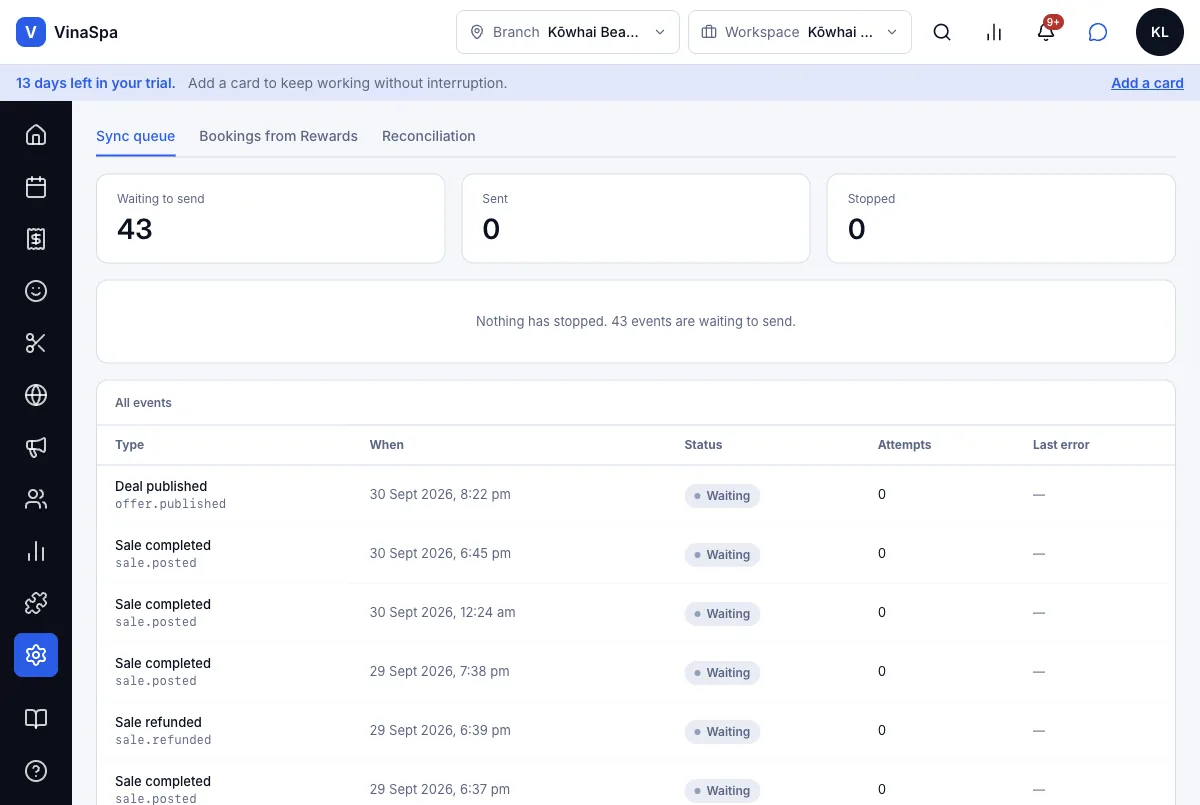Open the receipt/sales icon in sidebar
This screenshot has width=1200, height=805.
pos(36,239)
